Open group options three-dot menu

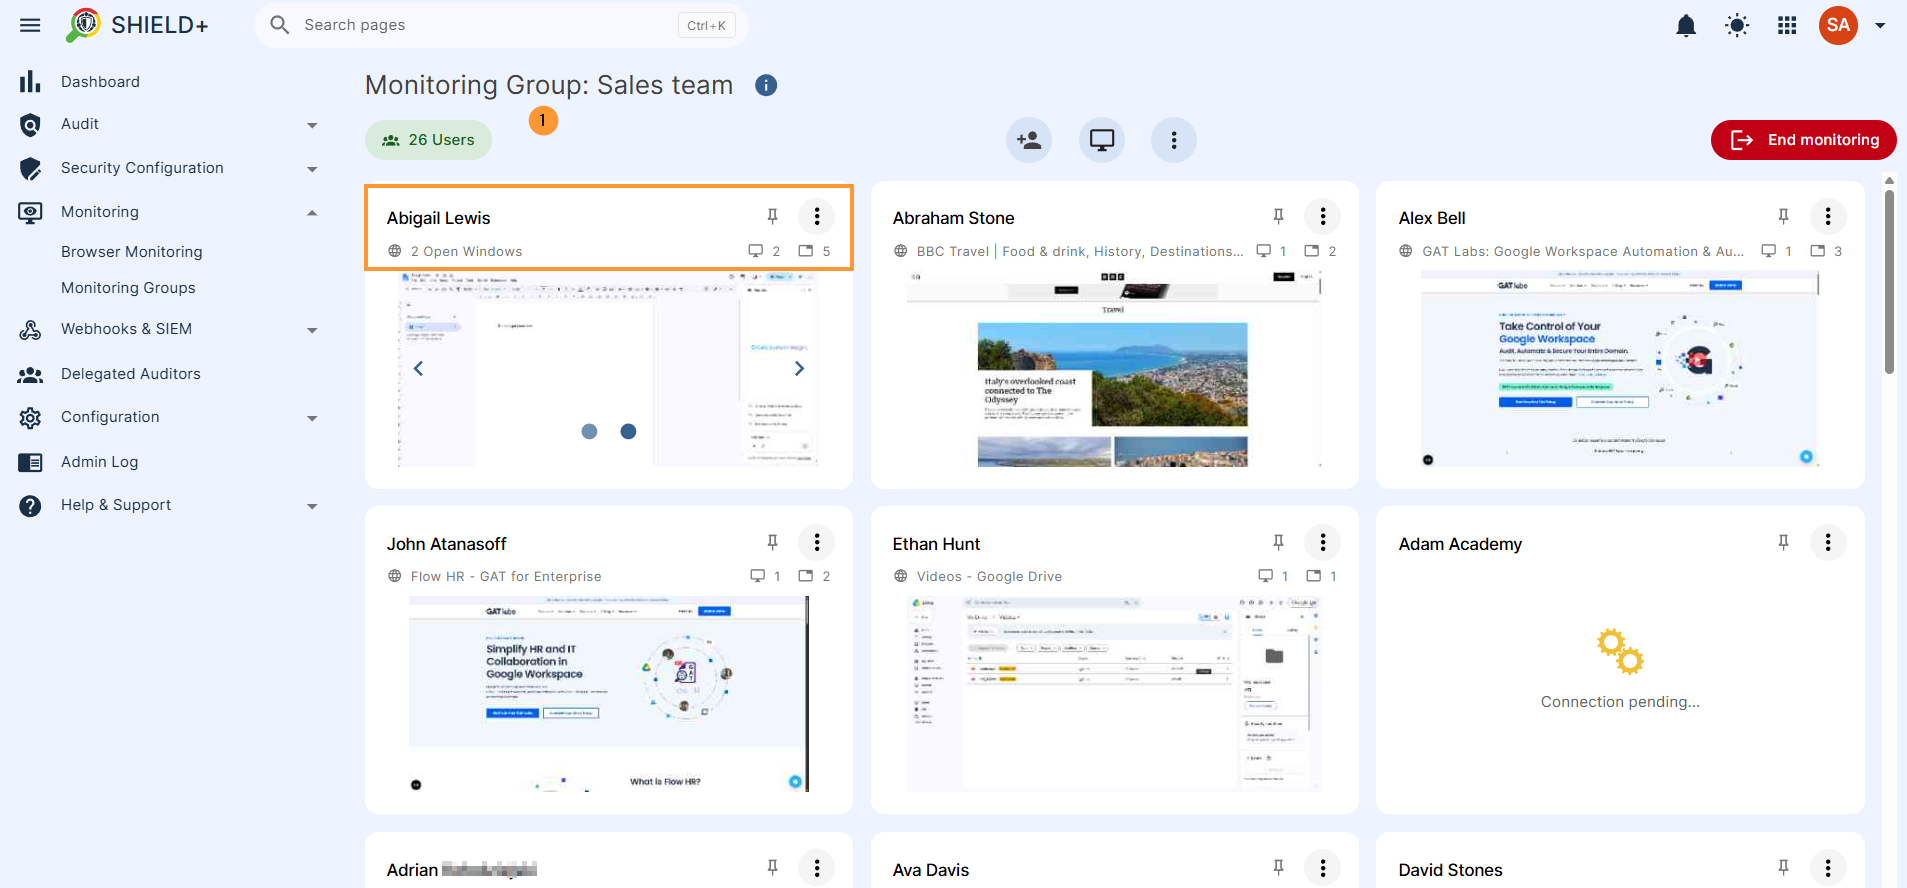click(x=1174, y=140)
